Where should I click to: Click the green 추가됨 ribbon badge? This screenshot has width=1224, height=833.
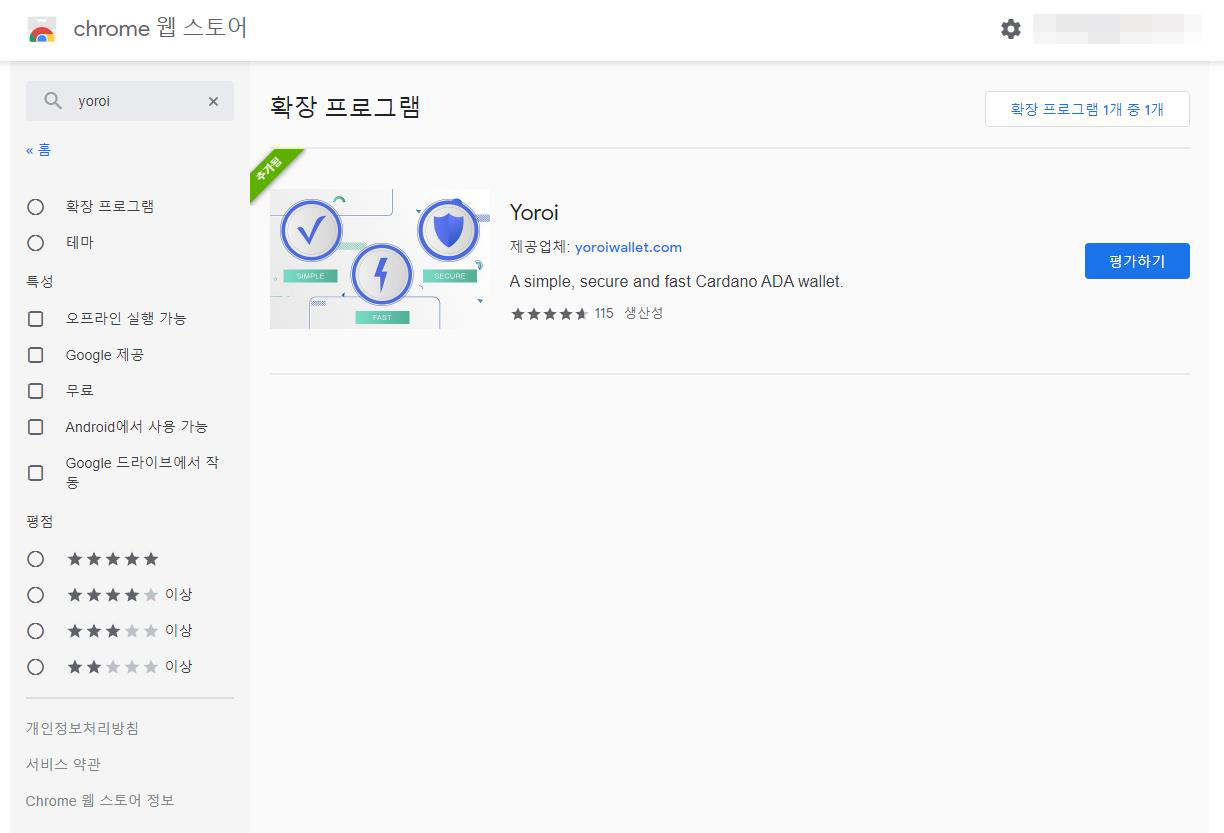click(272, 171)
